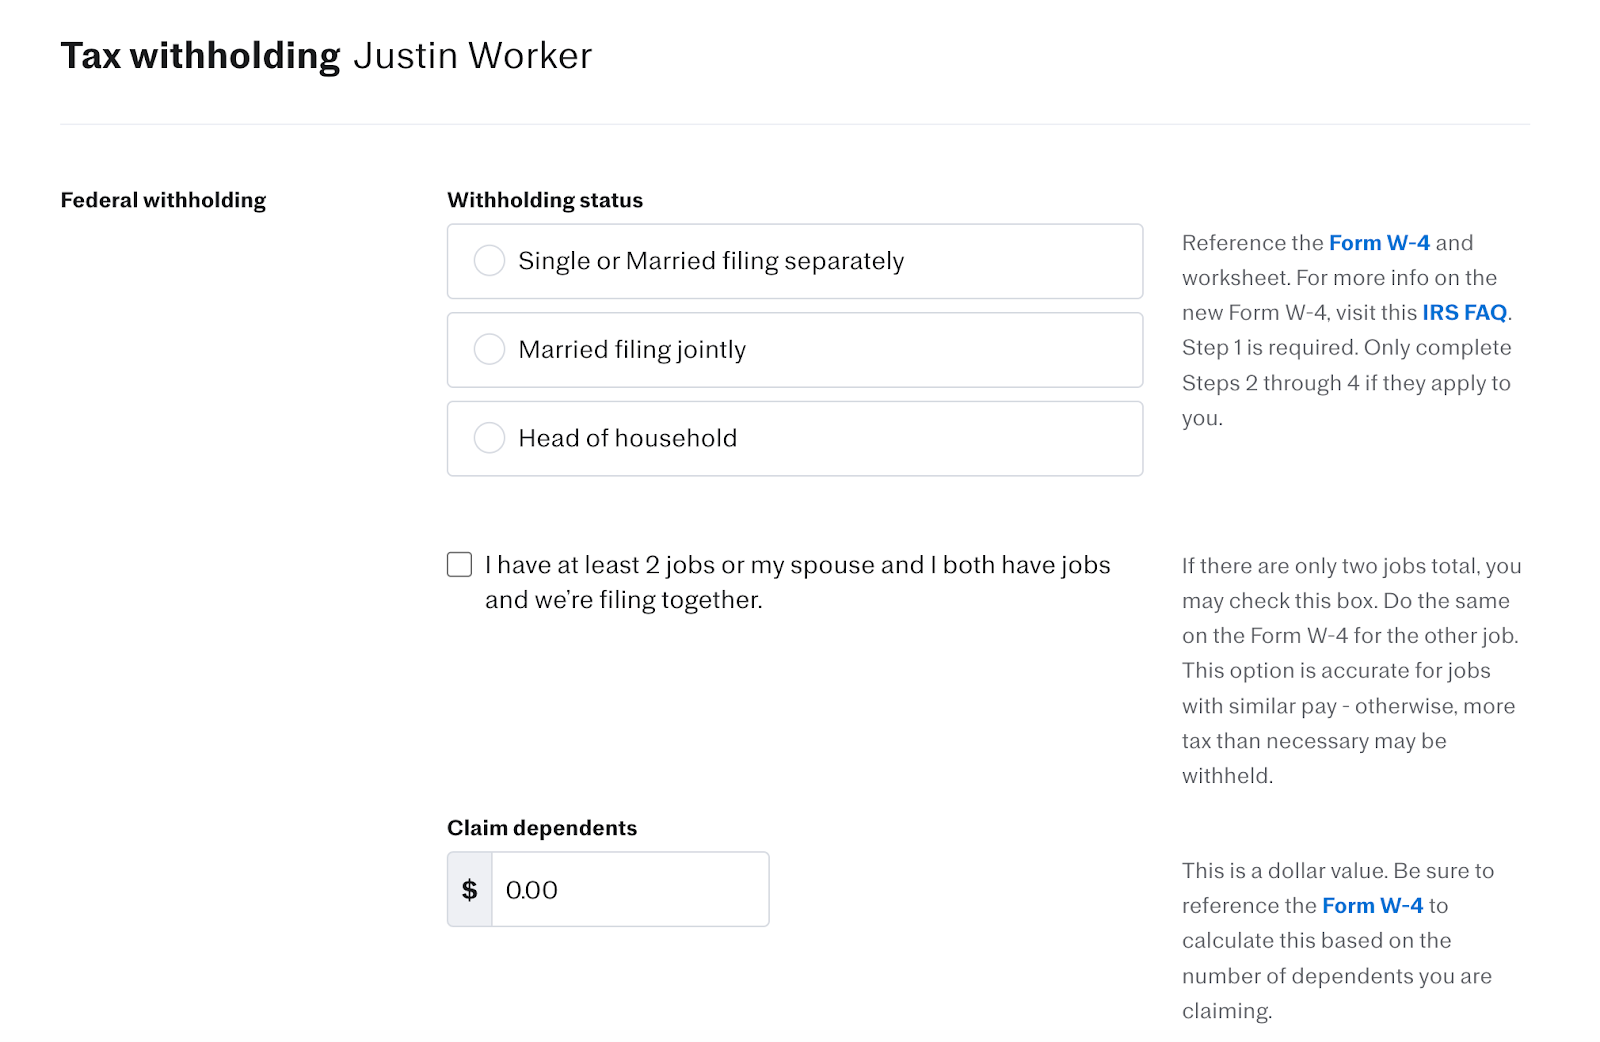Click the Tax withholding page heading
Image resolution: width=1600 pixels, height=1042 pixels.
[x=200, y=56]
